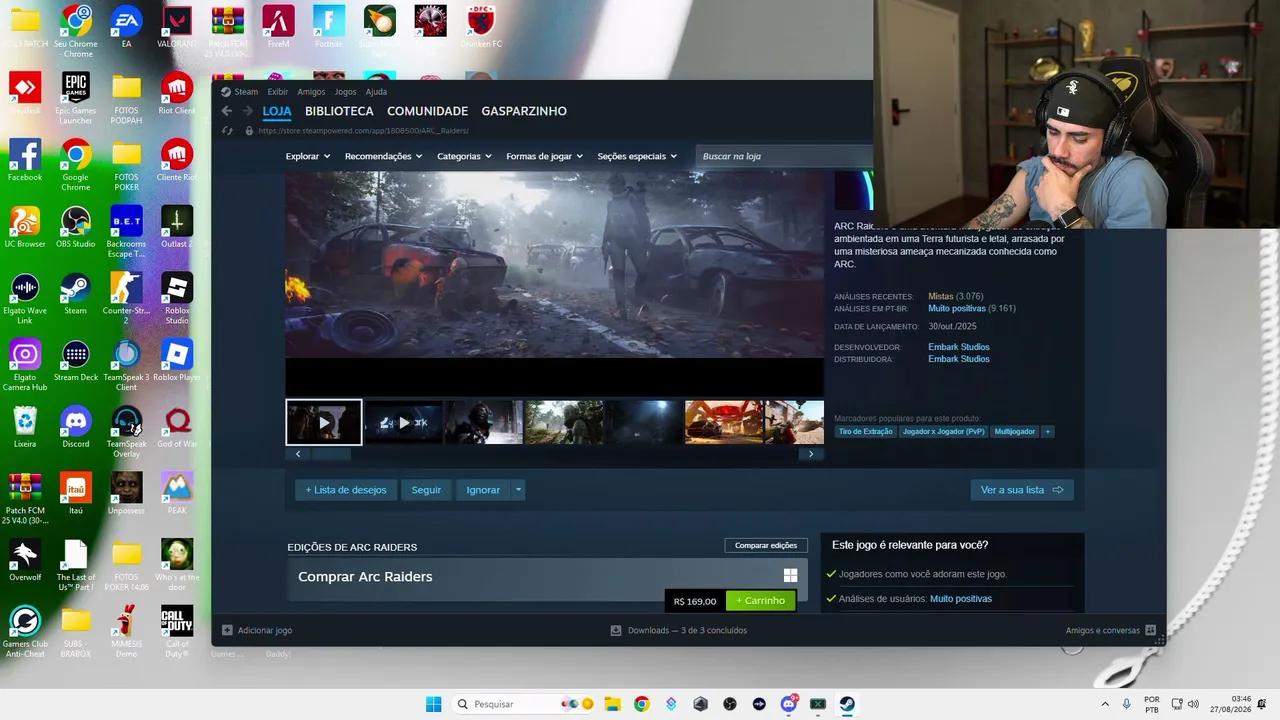The height and width of the screenshot is (720, 1280).
Task: Open Discord from the taskbar
Action: [x=788, y=704]
